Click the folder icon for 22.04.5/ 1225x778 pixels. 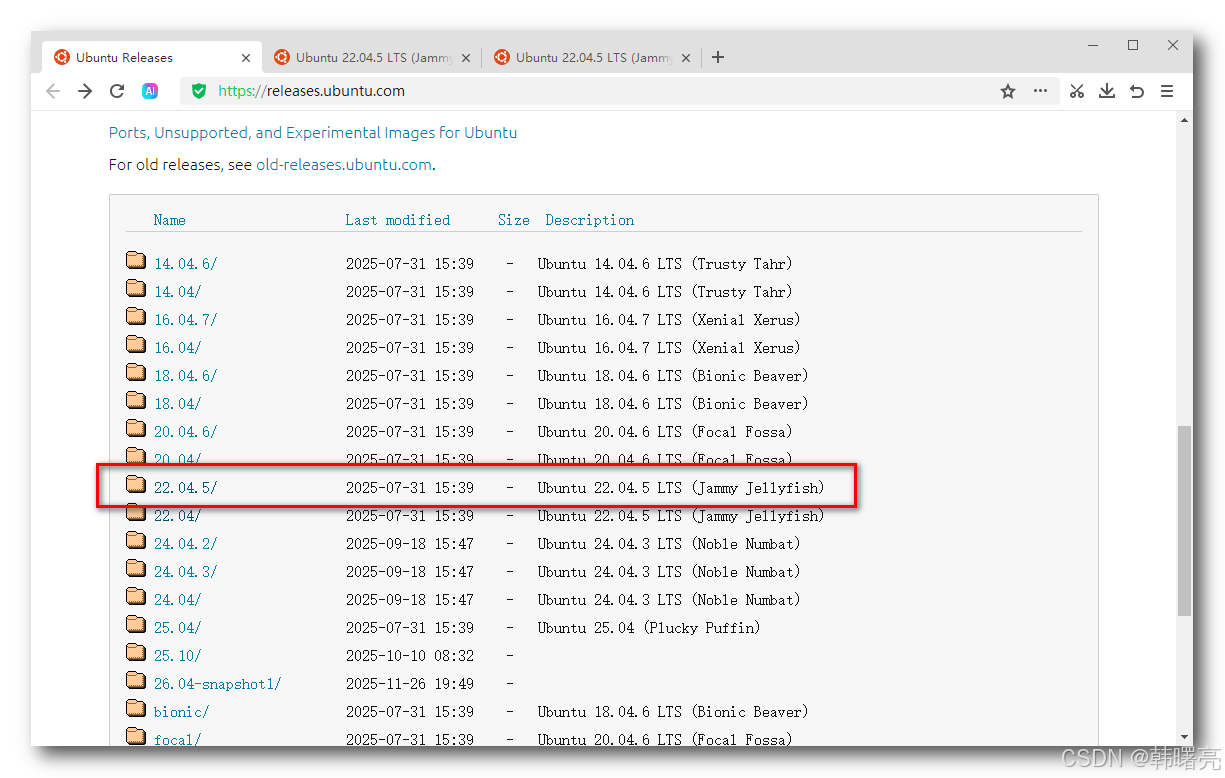point(136,486)
